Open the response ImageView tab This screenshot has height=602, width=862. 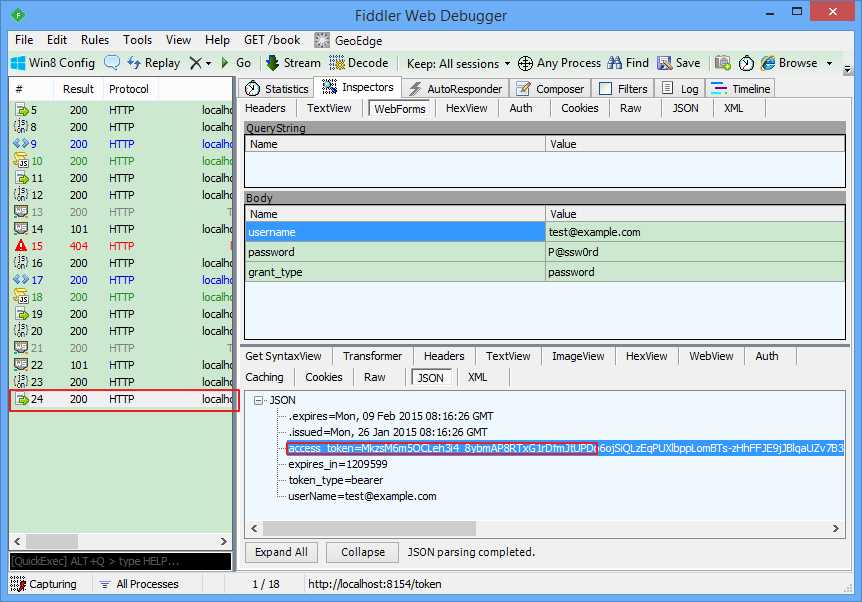click(578, 356)
